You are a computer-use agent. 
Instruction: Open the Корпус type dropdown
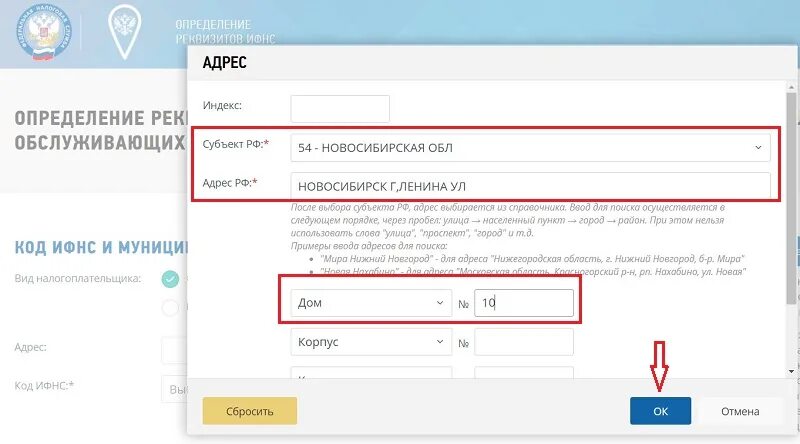(x=371, y=342)
